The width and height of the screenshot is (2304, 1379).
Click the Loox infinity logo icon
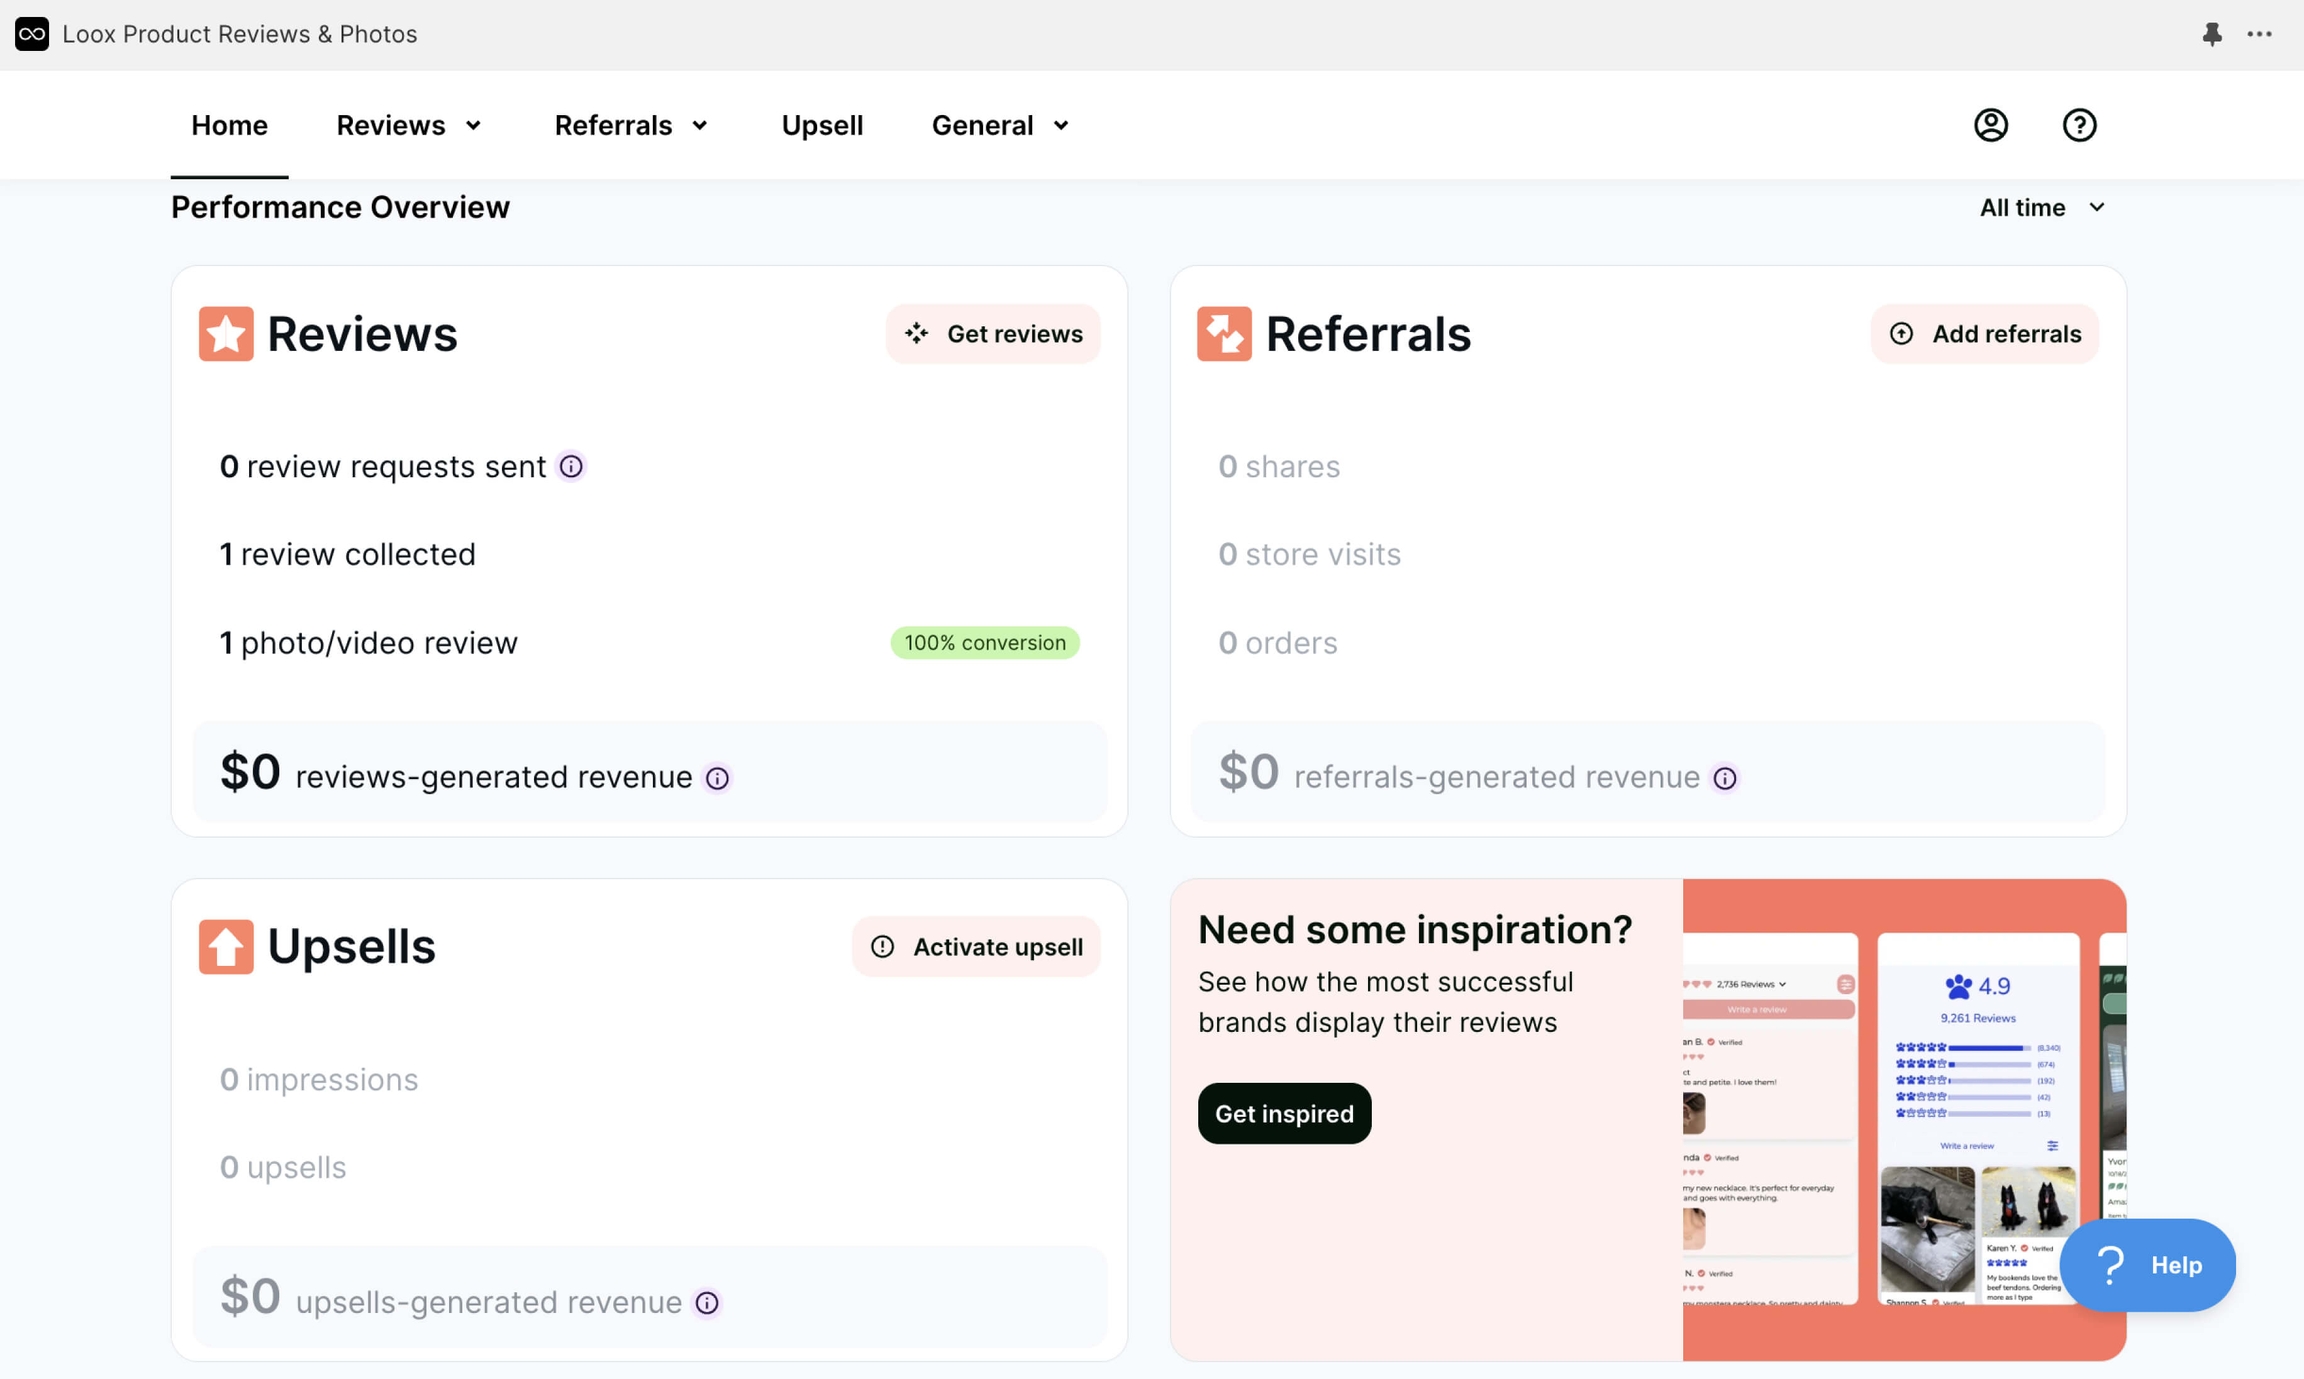[31, 33]
